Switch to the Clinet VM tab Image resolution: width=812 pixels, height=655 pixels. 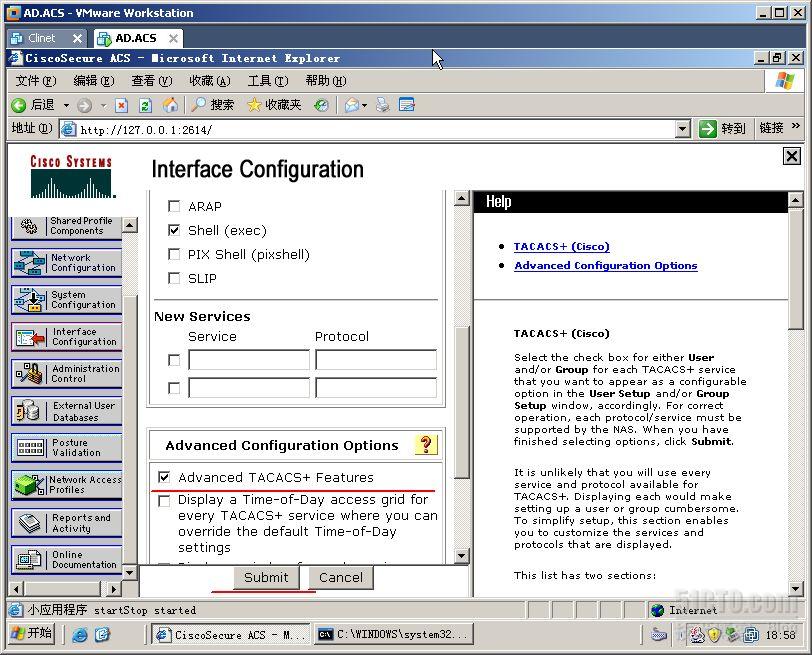41,38
